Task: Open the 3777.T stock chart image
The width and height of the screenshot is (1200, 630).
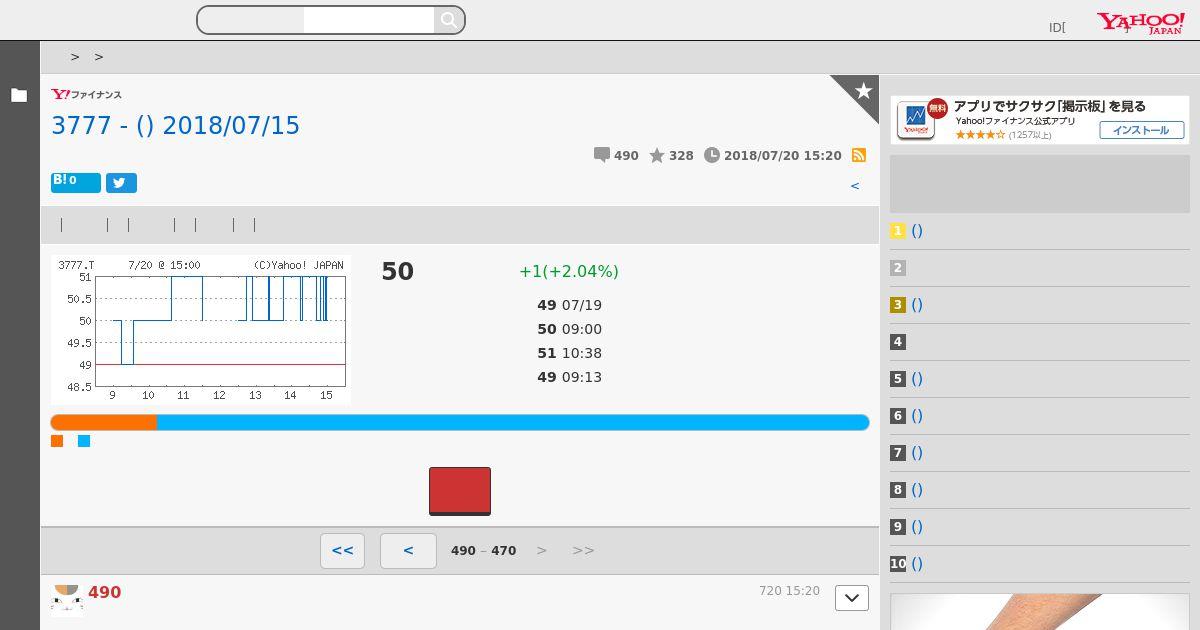Action: pyautogui.click(x=200, y=329)
